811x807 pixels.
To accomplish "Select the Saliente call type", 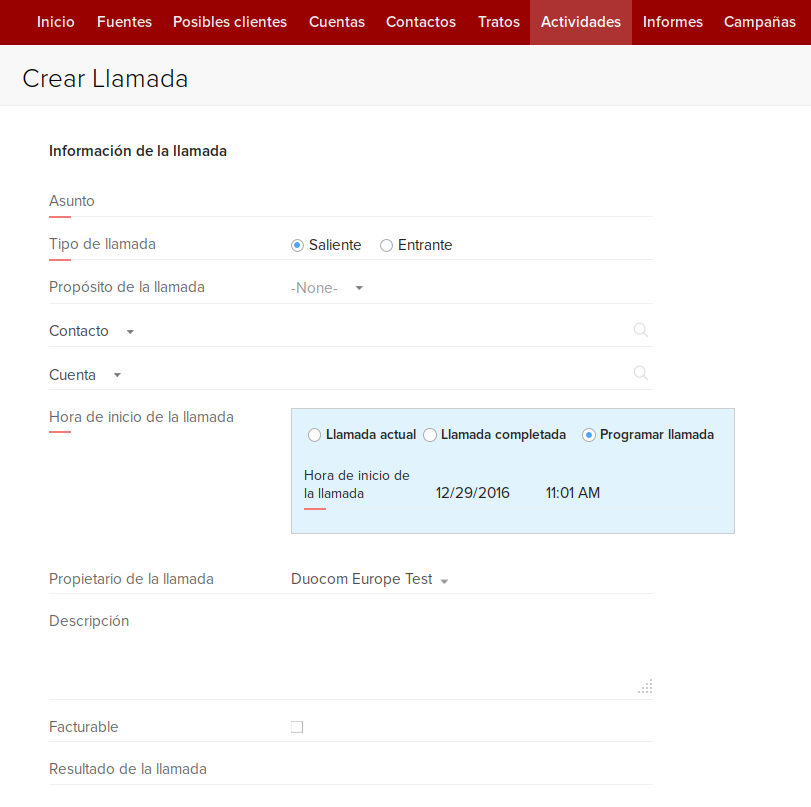I will click(x=297, y=245).
